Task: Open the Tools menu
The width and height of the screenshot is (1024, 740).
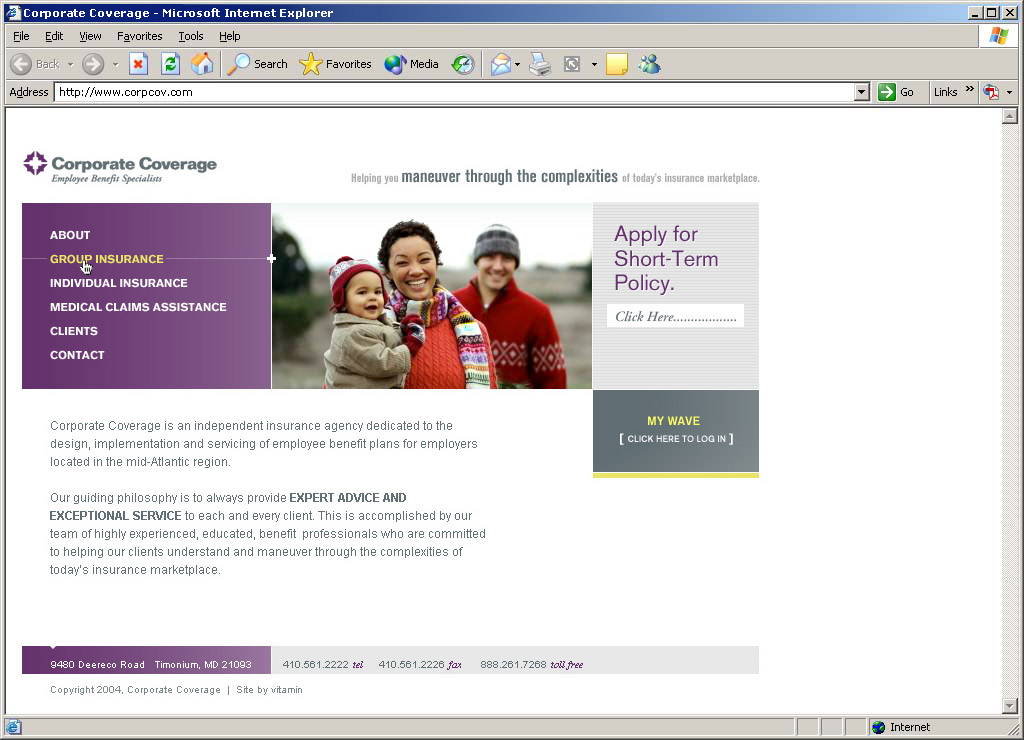Action: [190, 36]
